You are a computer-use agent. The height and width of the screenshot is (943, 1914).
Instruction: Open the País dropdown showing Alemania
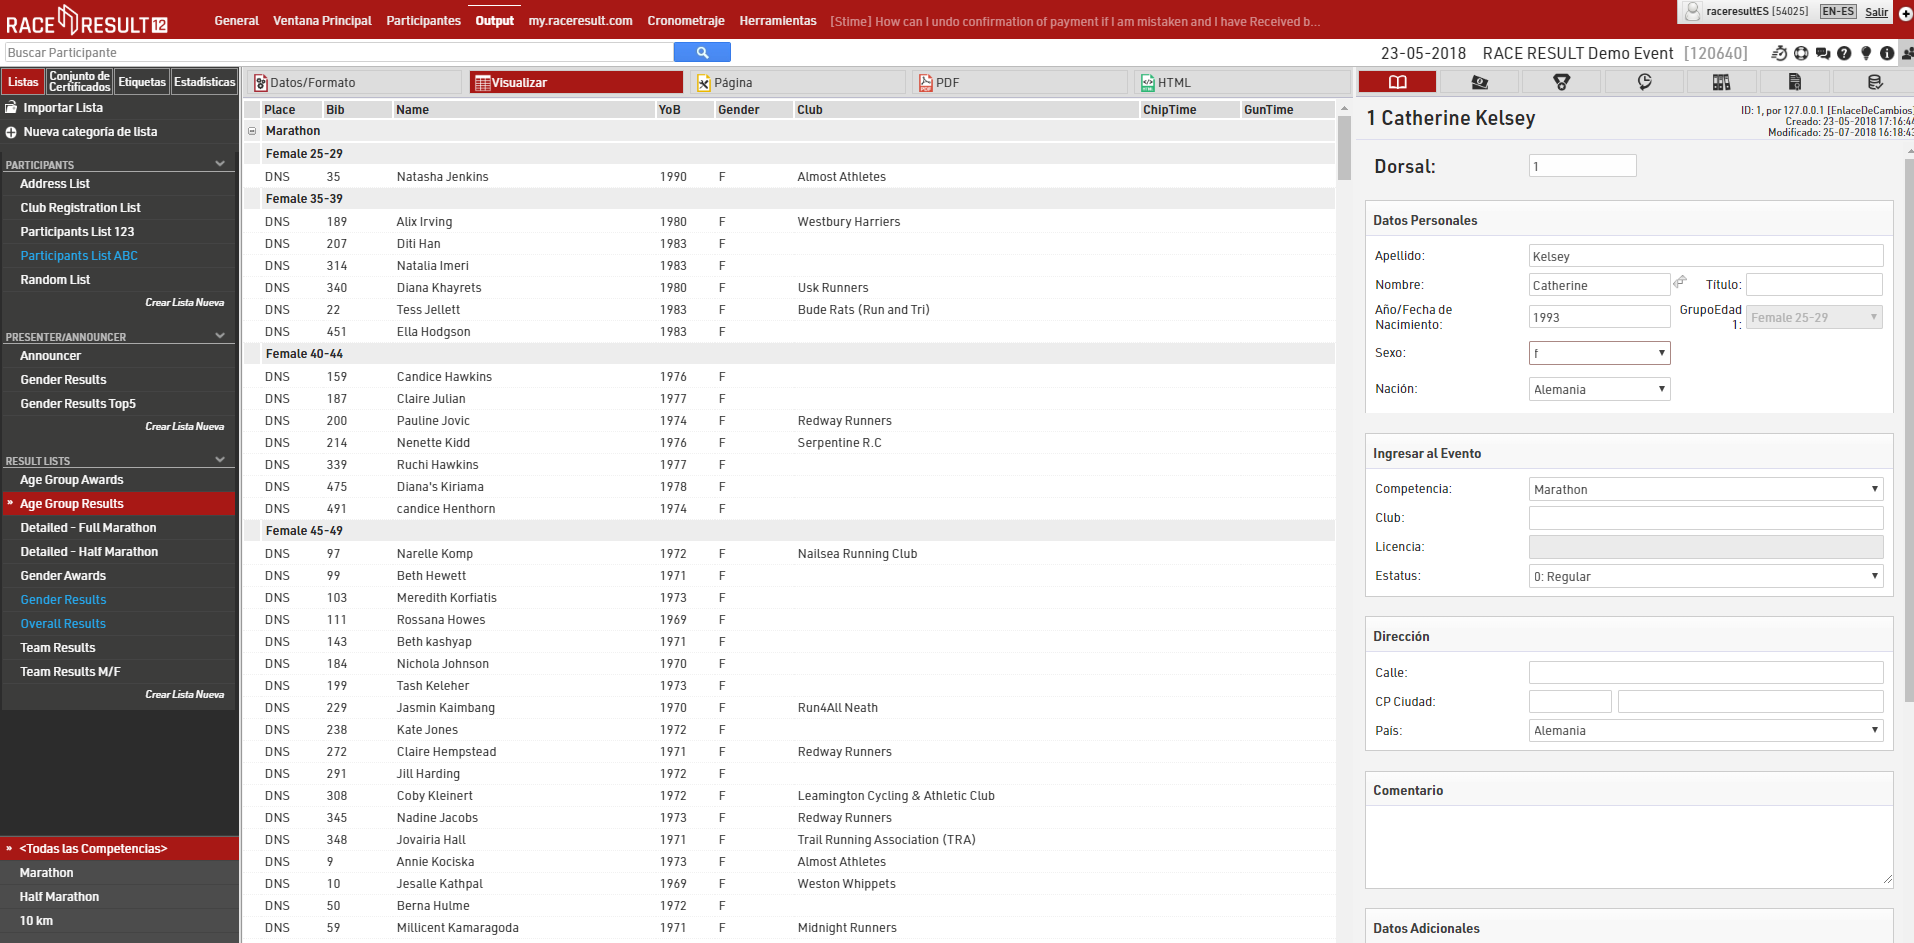[1705, 730]
